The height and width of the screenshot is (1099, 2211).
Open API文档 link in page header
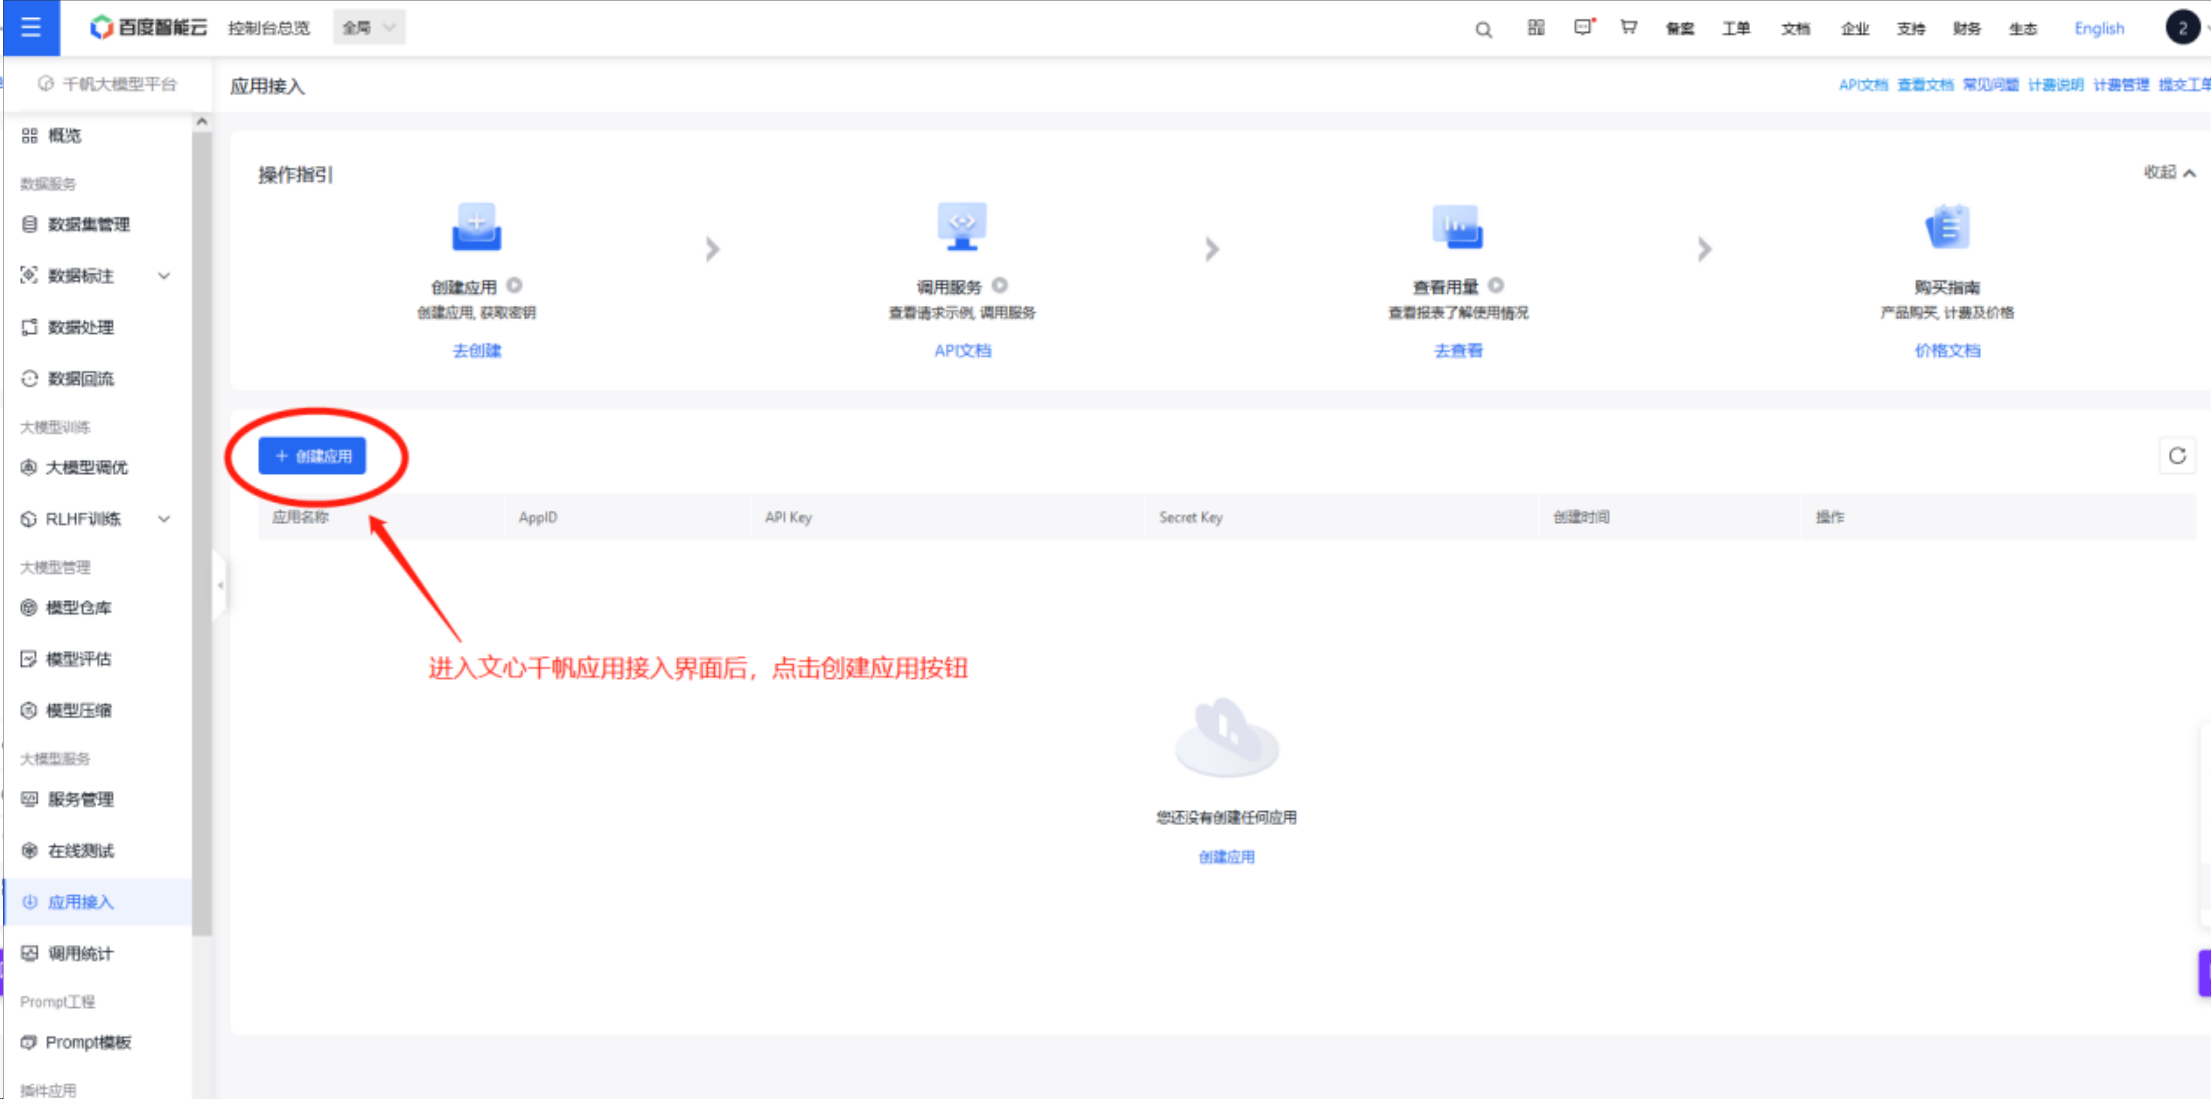click(x=1863, y=85)
